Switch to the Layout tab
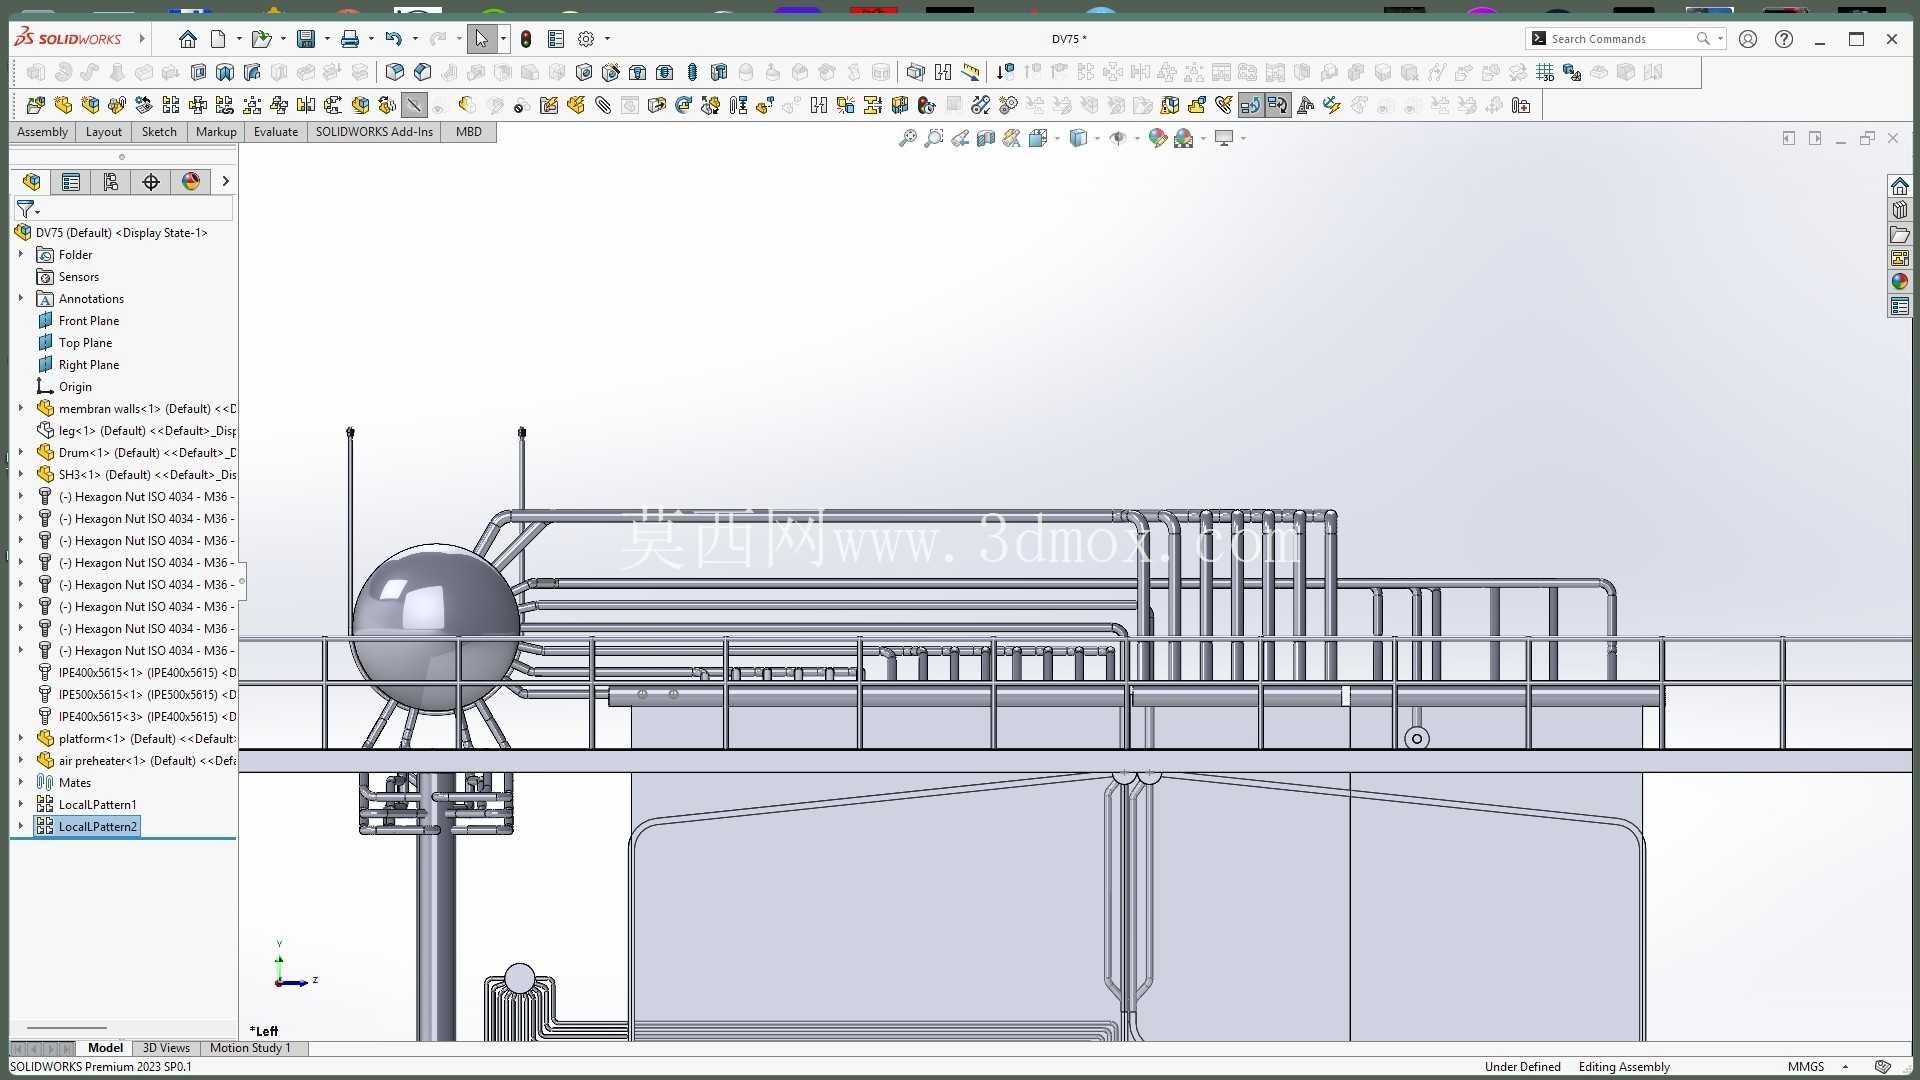1920x1080 pixels. pyautogui.click(x=103, y=132)
